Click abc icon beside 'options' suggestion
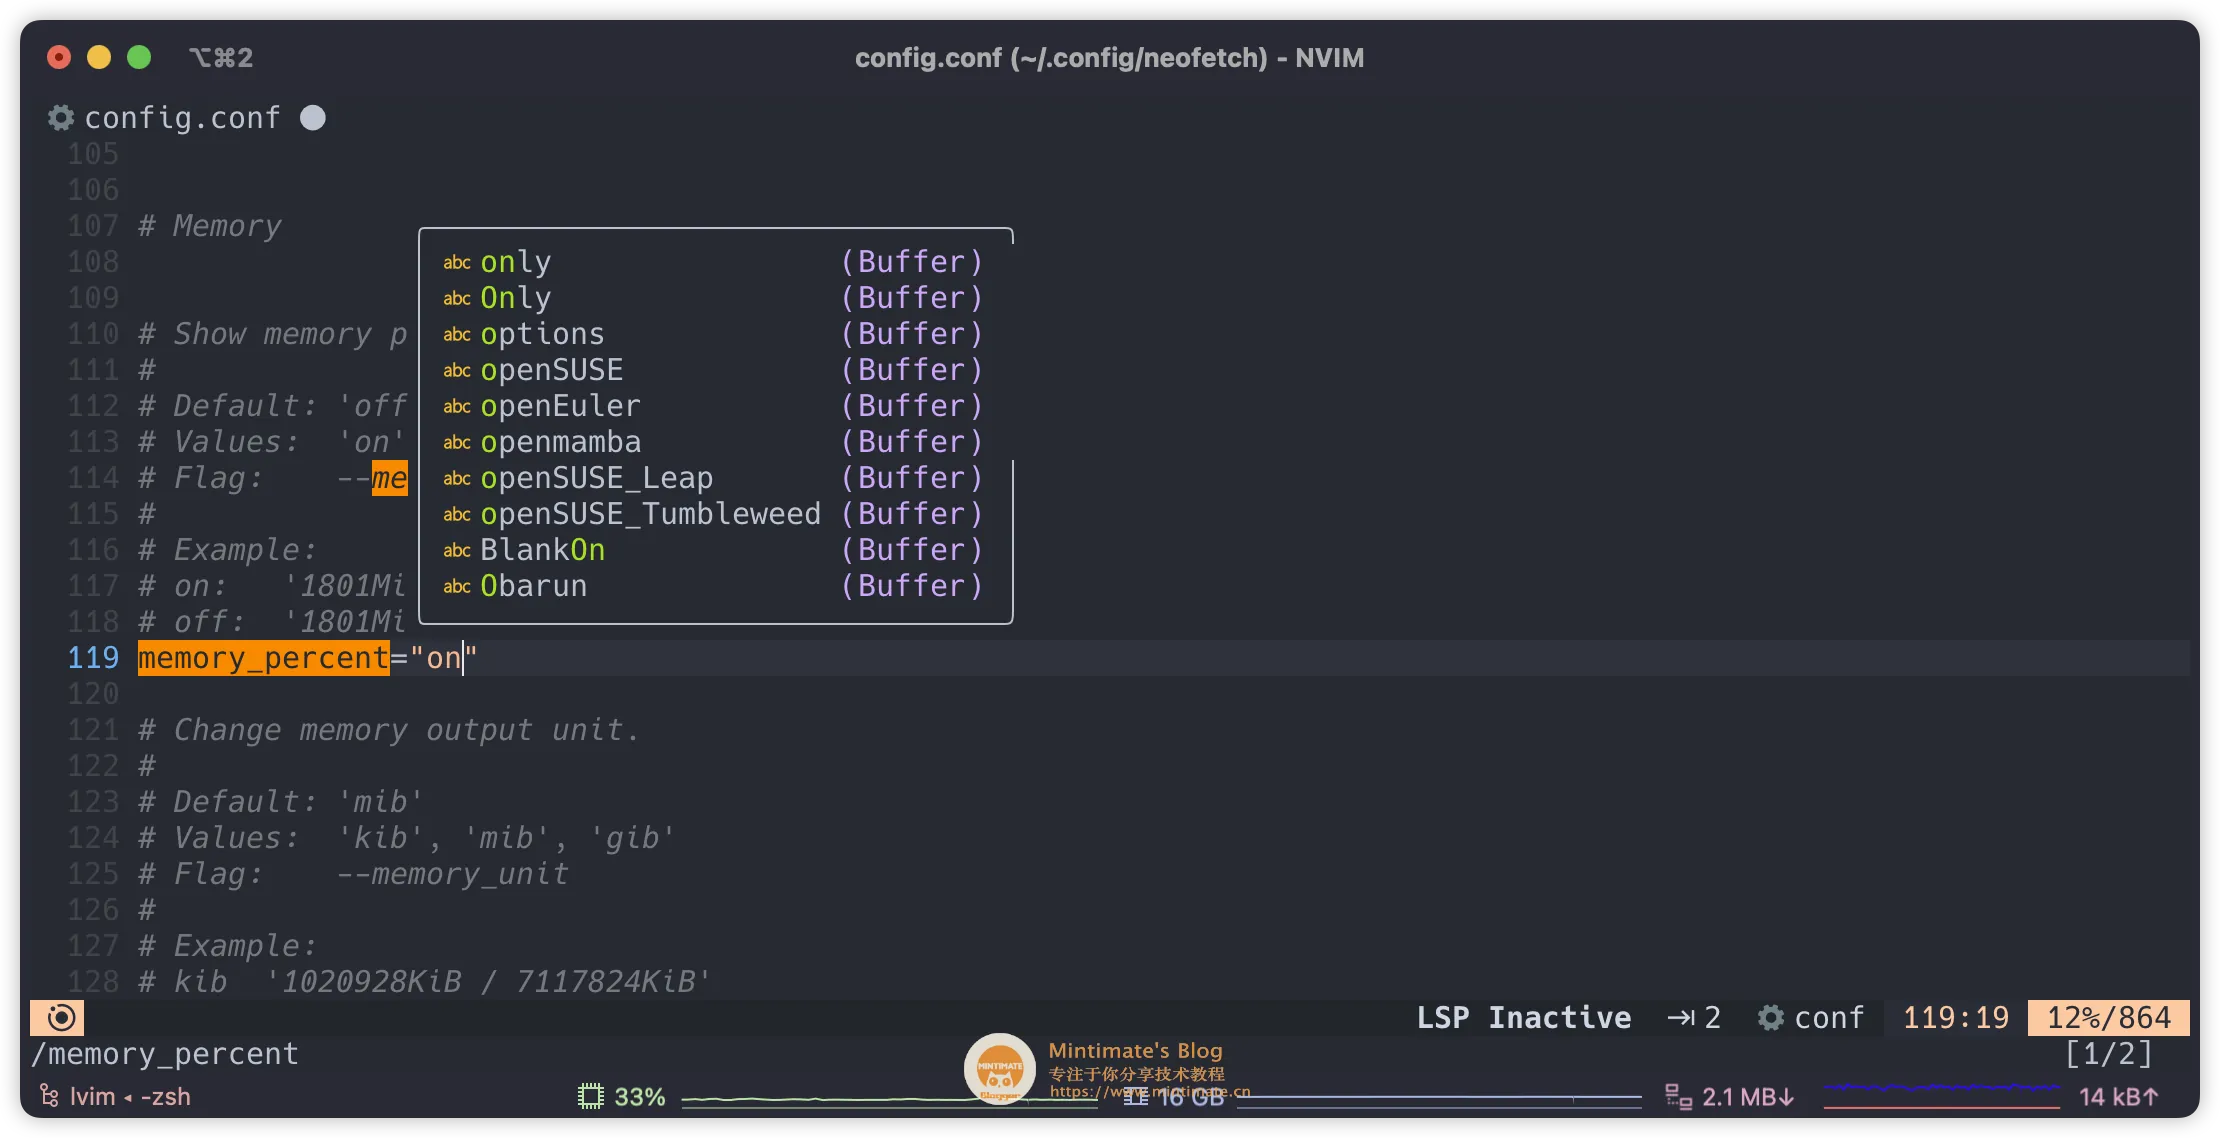Screen dimensions: 2220x1138 pos(457,335)
